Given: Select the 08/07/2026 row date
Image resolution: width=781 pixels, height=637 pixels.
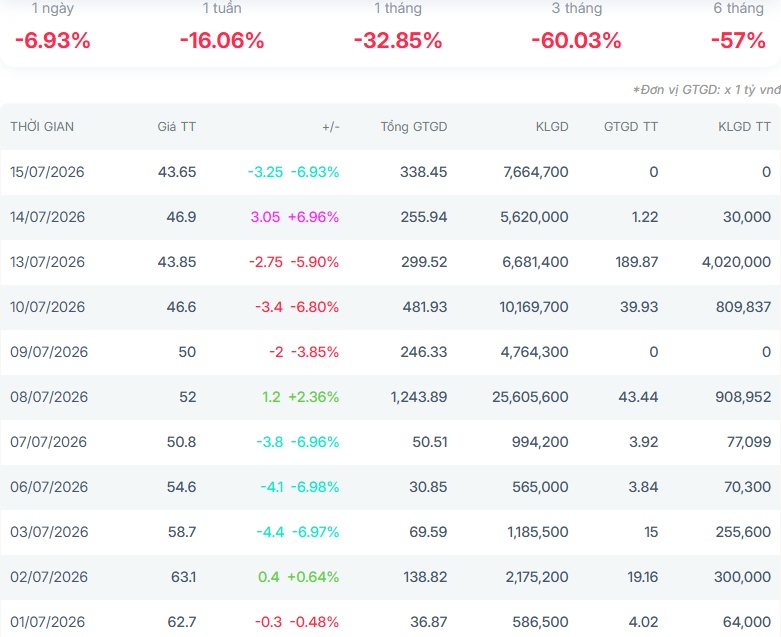Looking at the screenshot, I should 49,397.
